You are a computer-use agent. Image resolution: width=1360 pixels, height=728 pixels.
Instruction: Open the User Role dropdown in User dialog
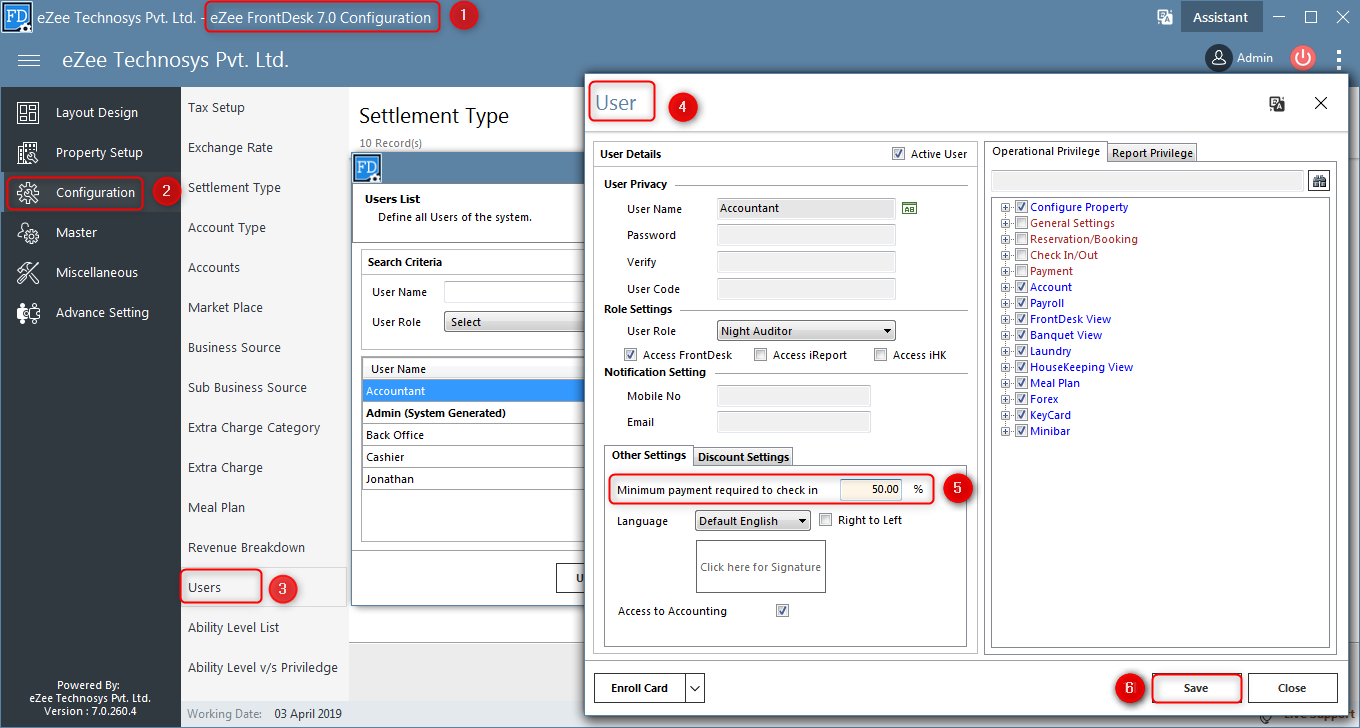click(x=806, y=331)
